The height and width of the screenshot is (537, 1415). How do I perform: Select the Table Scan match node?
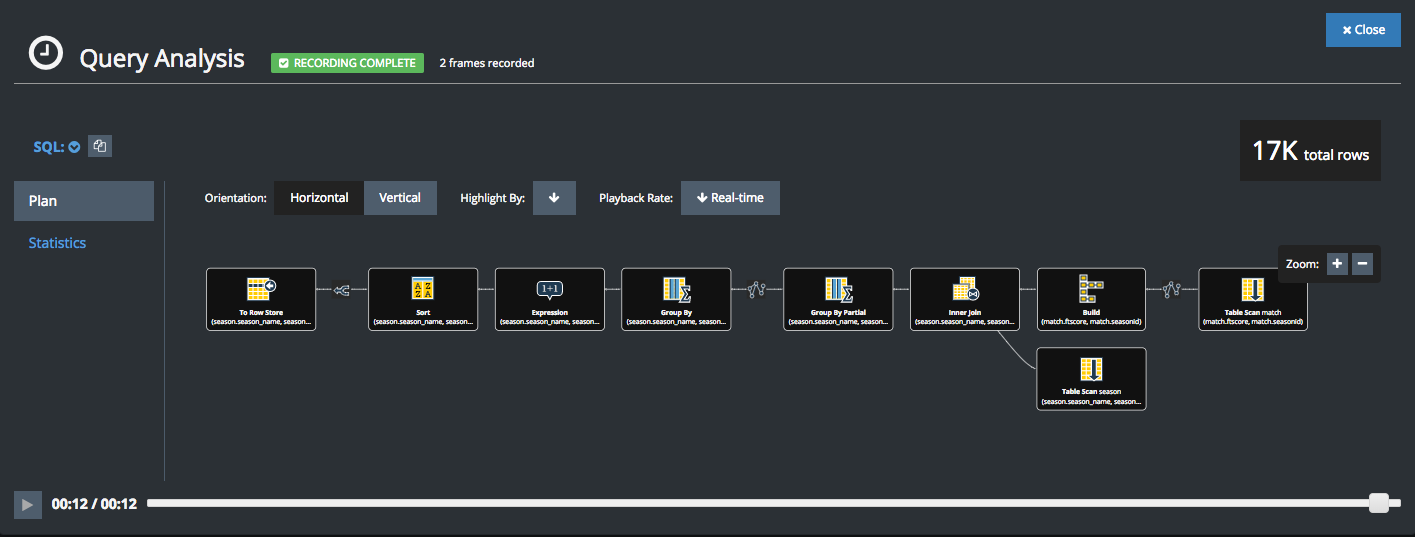tap(1253, 299)
